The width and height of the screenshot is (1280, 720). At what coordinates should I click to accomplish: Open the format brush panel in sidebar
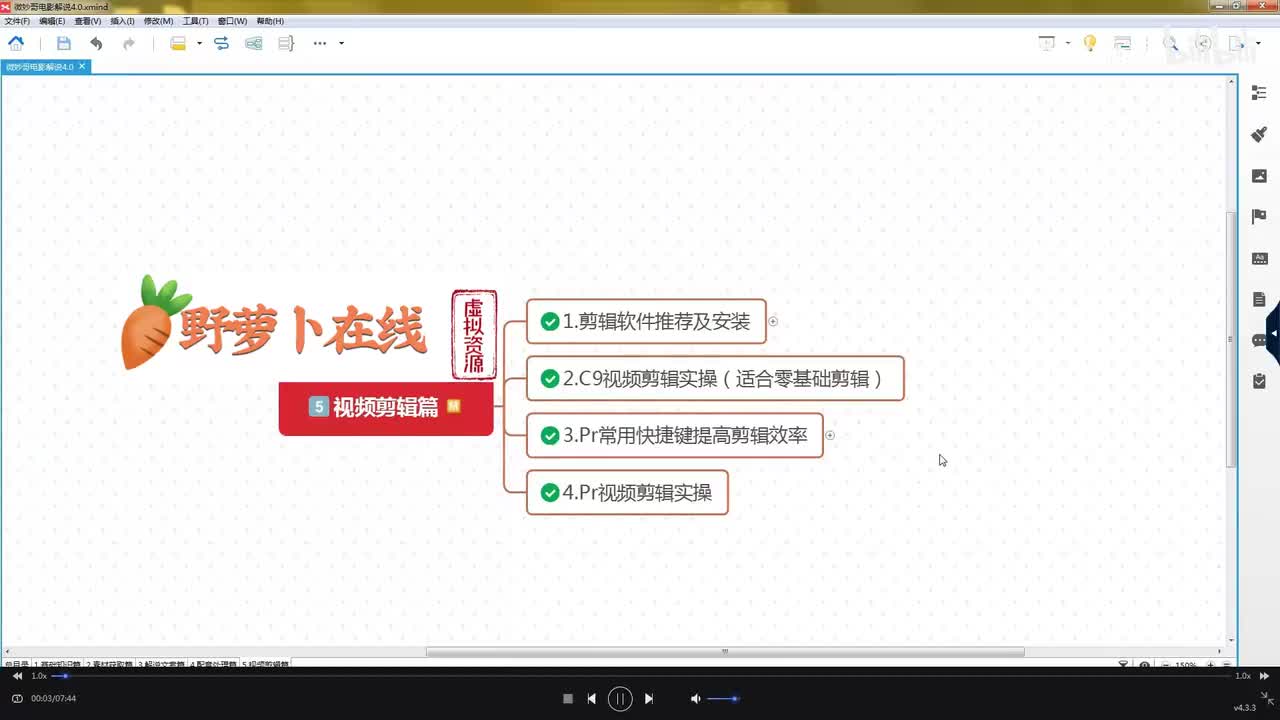(x=1259, y=134)
